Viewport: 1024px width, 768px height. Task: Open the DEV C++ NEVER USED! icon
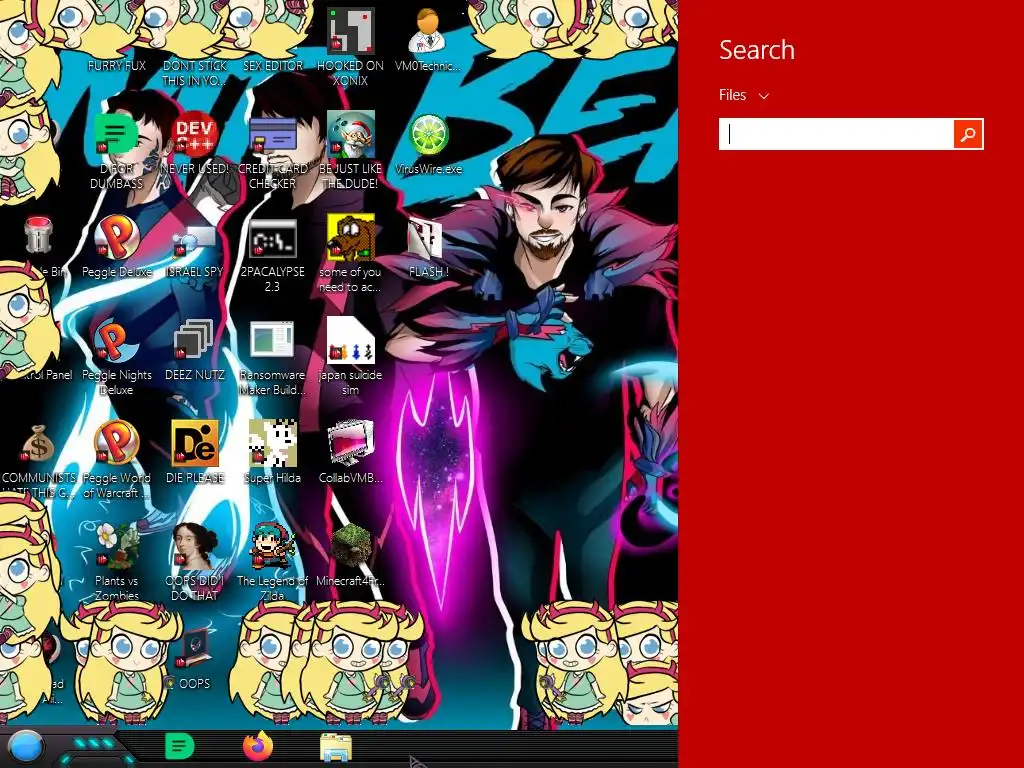195,134
